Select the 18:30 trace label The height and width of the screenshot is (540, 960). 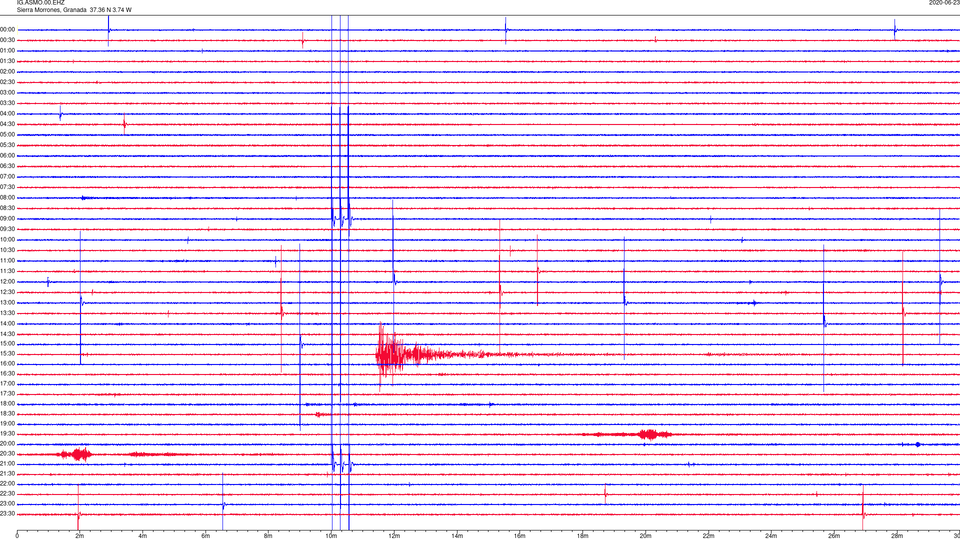coord(7,414)
